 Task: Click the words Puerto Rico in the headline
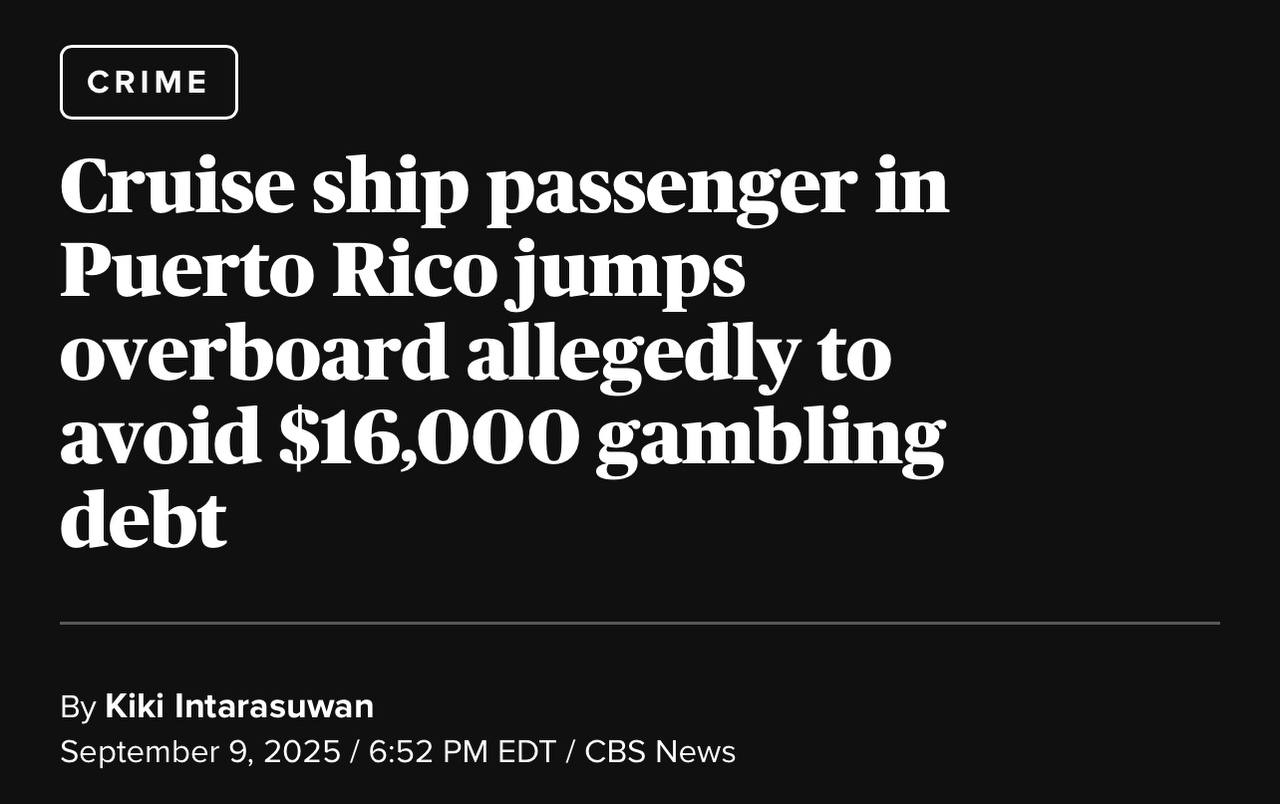279,272
